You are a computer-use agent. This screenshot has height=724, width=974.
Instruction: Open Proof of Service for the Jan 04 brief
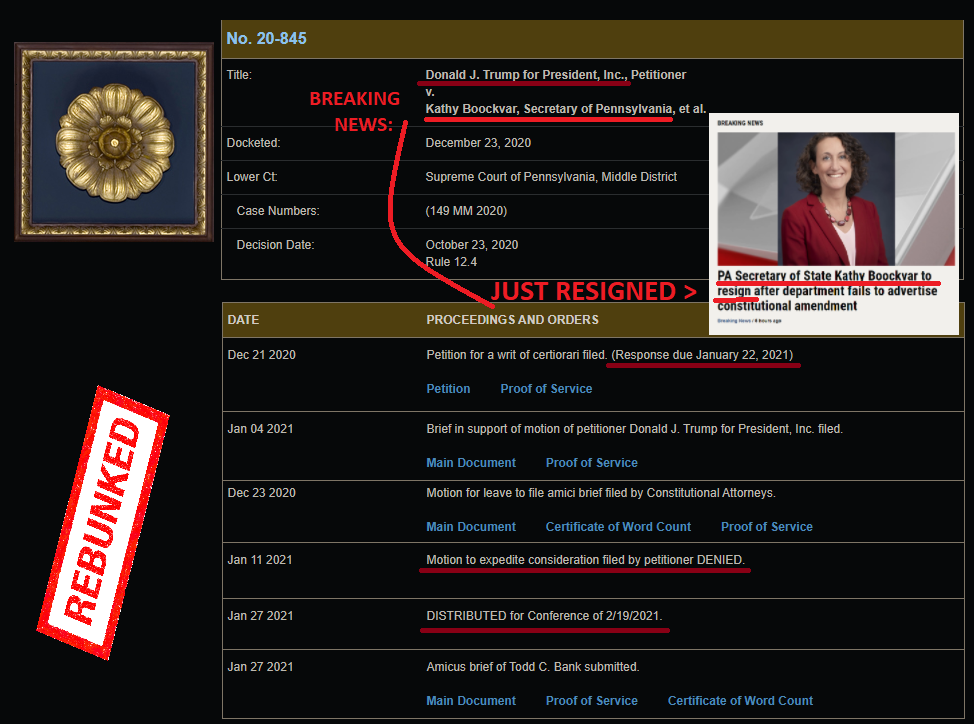(x=591, y=463)
